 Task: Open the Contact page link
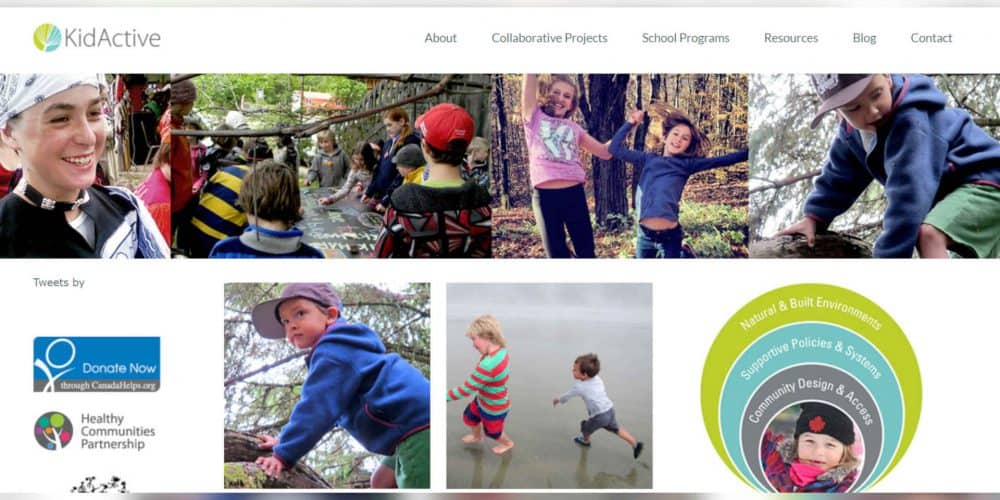click(x=931, y=38)
